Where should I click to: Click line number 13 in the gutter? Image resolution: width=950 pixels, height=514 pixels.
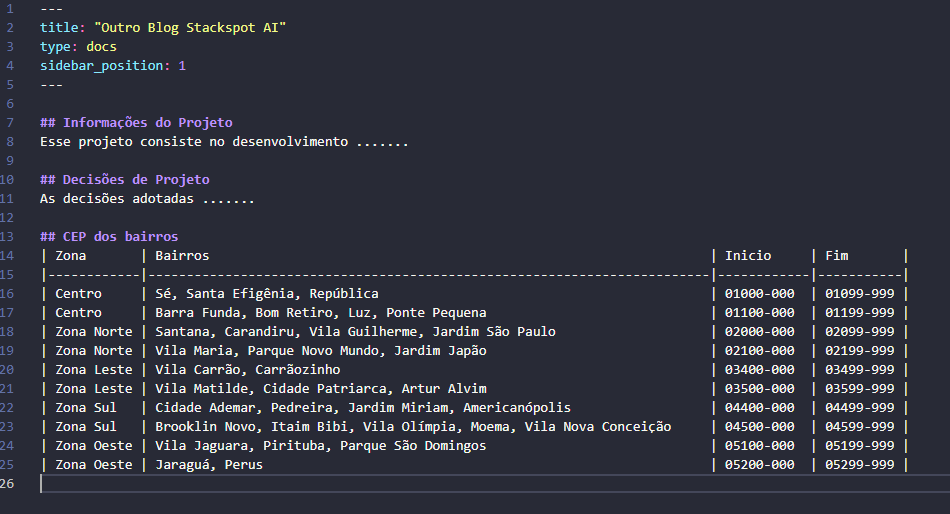click(7, 236)
